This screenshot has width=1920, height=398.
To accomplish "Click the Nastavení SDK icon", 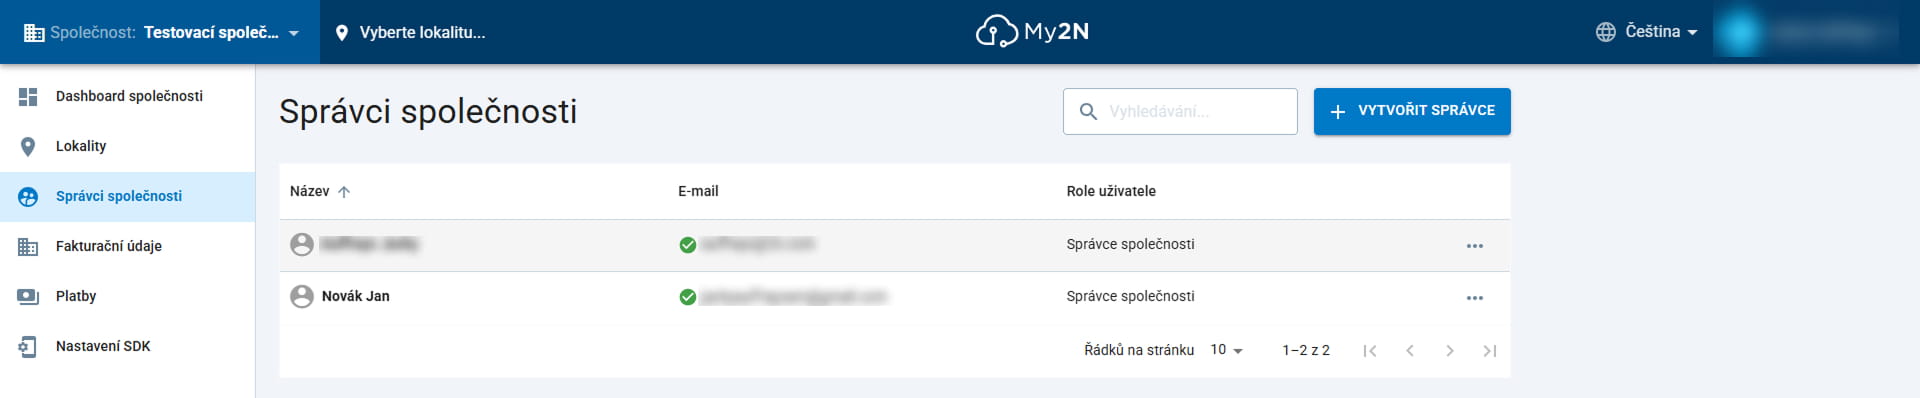I will point(28,347).
